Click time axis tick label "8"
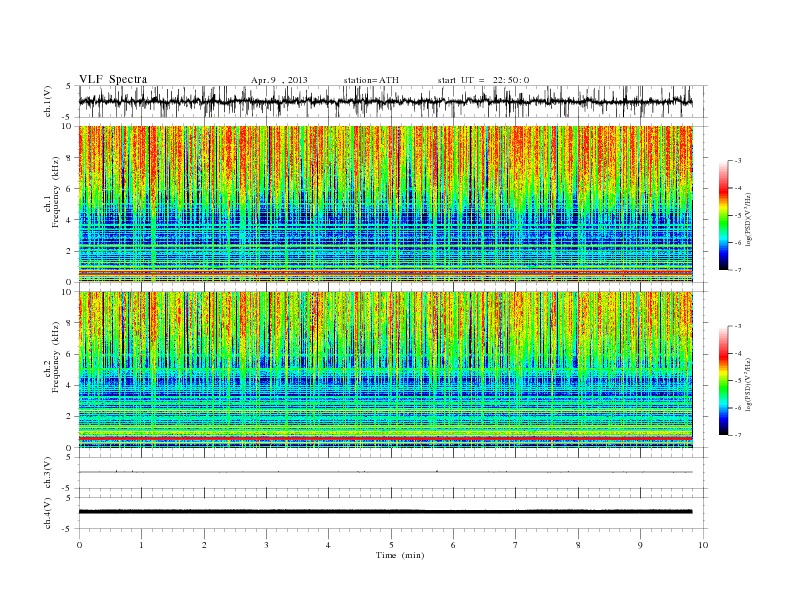Screen dimensions: 792x612 click(578, 545)
